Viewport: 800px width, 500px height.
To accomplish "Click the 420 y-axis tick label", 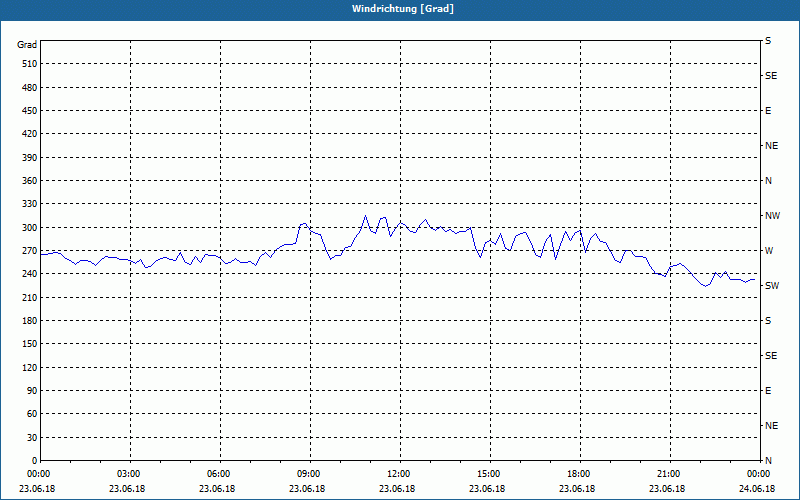I will click(30, 134).
